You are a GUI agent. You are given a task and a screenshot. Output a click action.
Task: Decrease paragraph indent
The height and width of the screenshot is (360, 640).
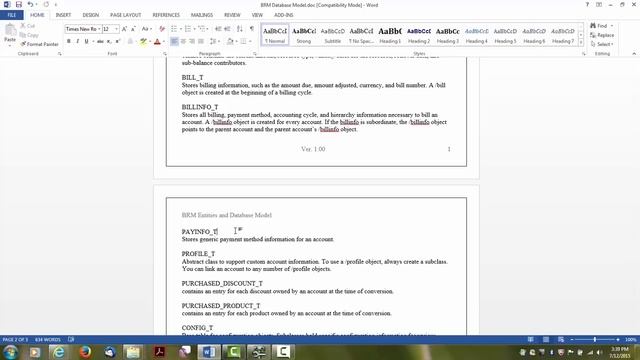[218, 29]
